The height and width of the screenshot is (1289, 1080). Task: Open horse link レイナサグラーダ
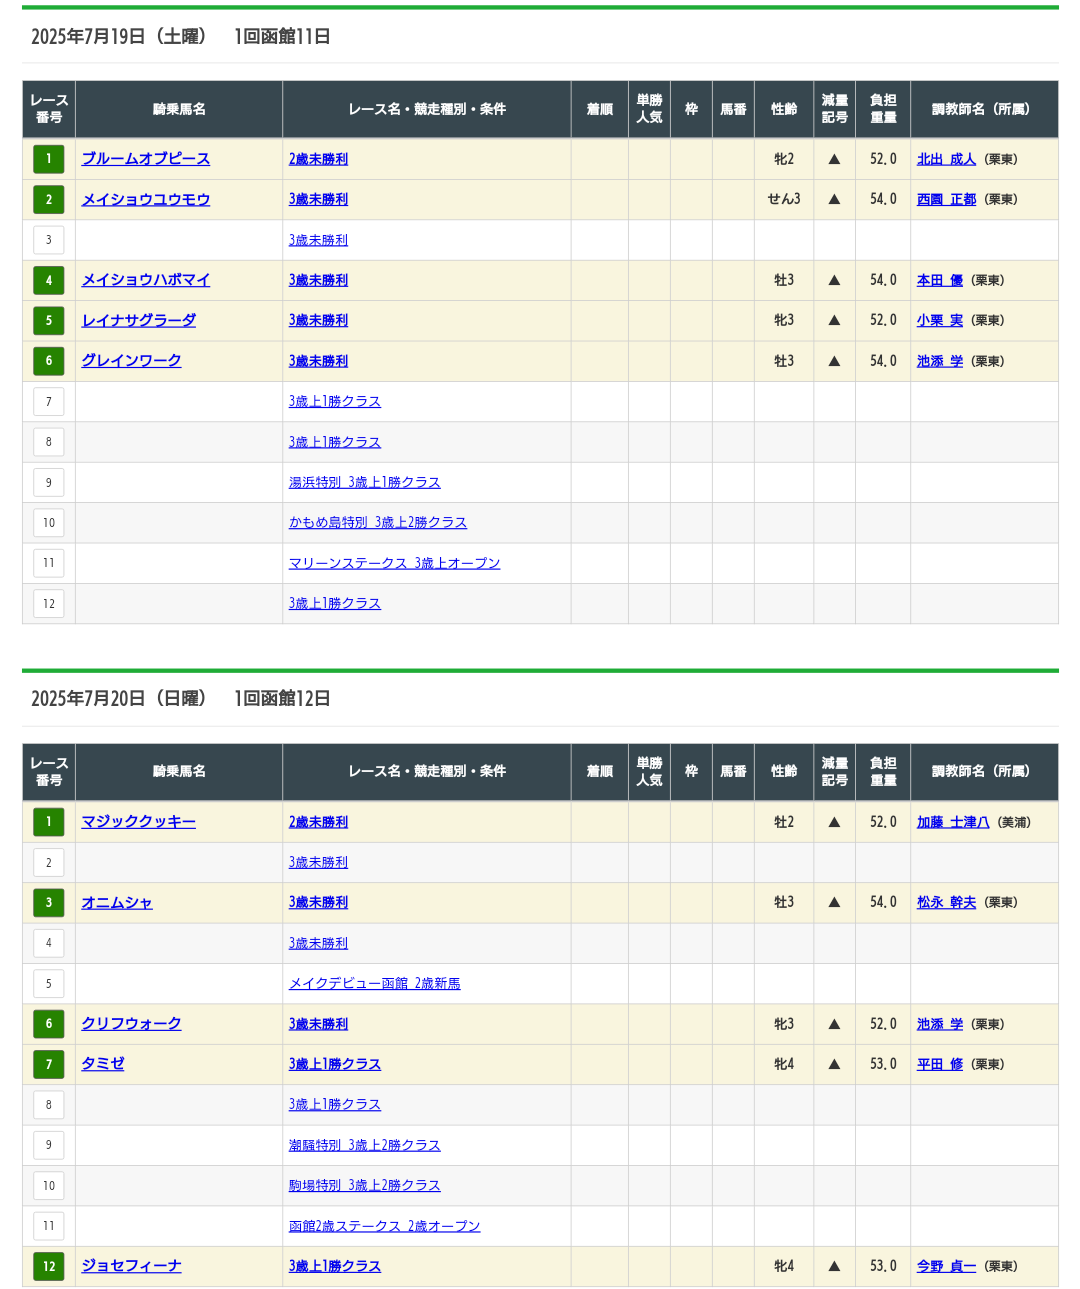(139, 320)
